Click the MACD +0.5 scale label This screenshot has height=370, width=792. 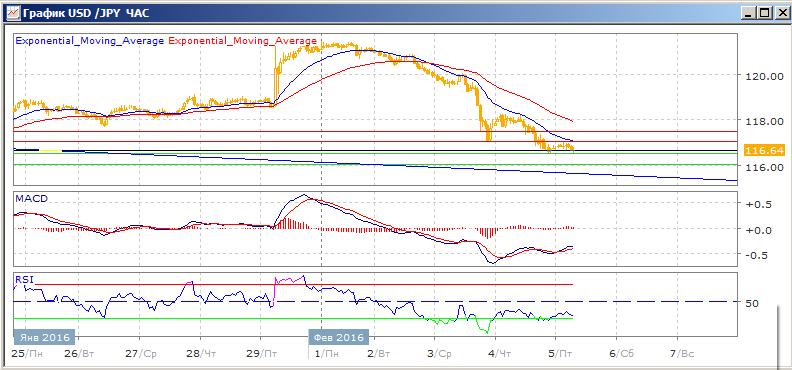coord(757,204)
